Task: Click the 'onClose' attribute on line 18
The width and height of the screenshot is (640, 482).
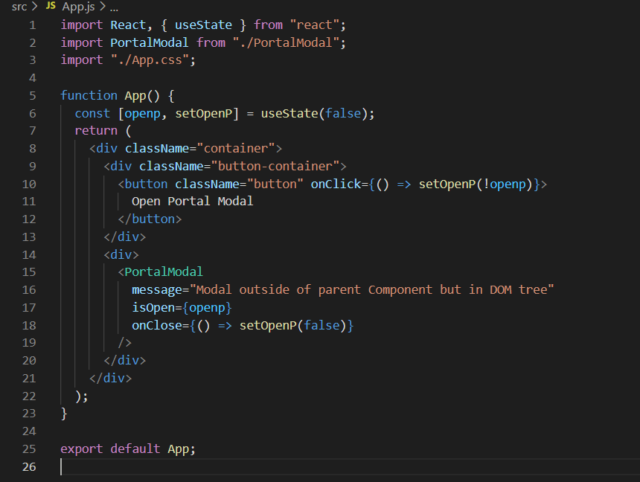Action: click(157, 325)
